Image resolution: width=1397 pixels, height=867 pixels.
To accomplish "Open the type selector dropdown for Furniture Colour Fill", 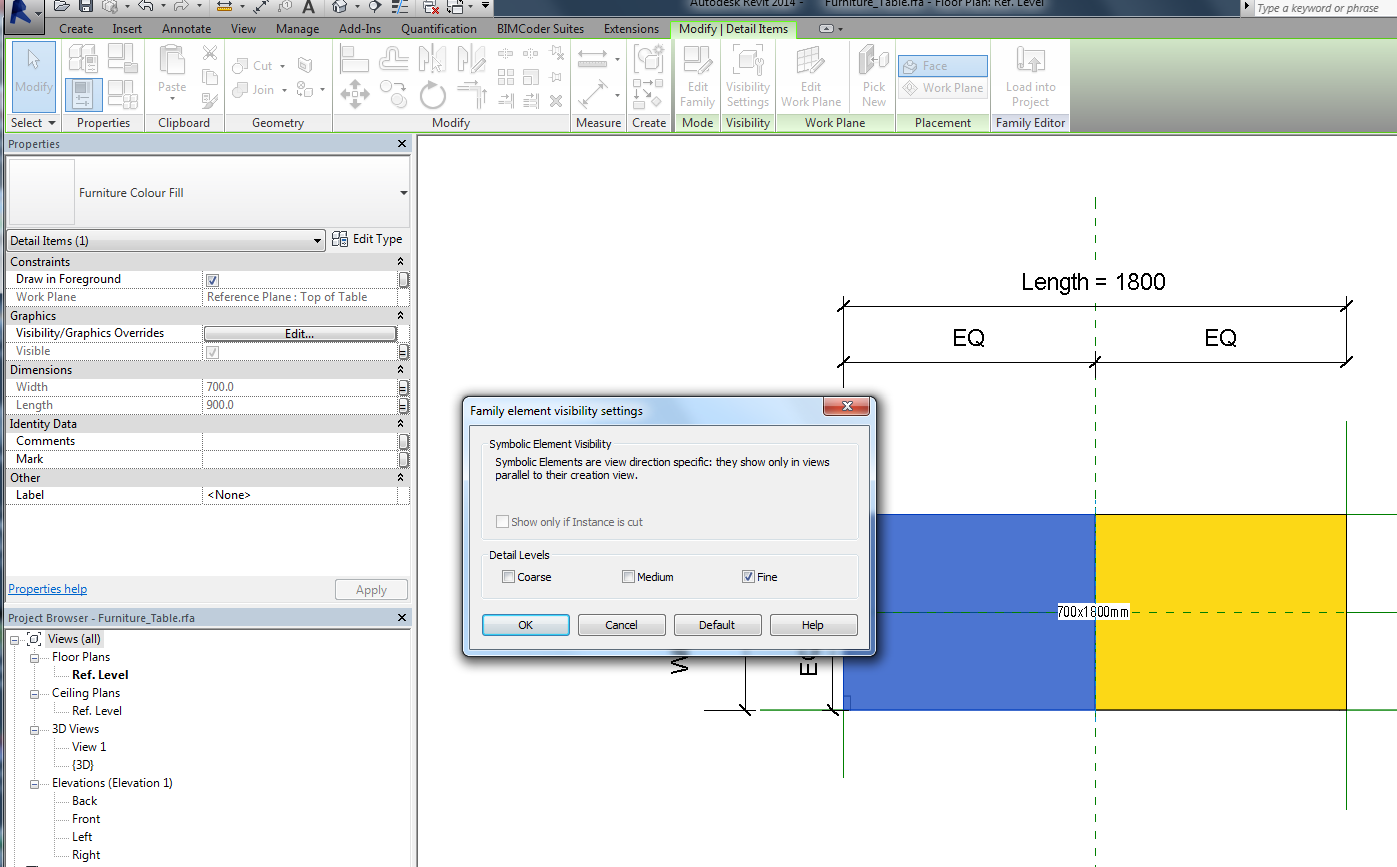I will (x=403, y=193).
